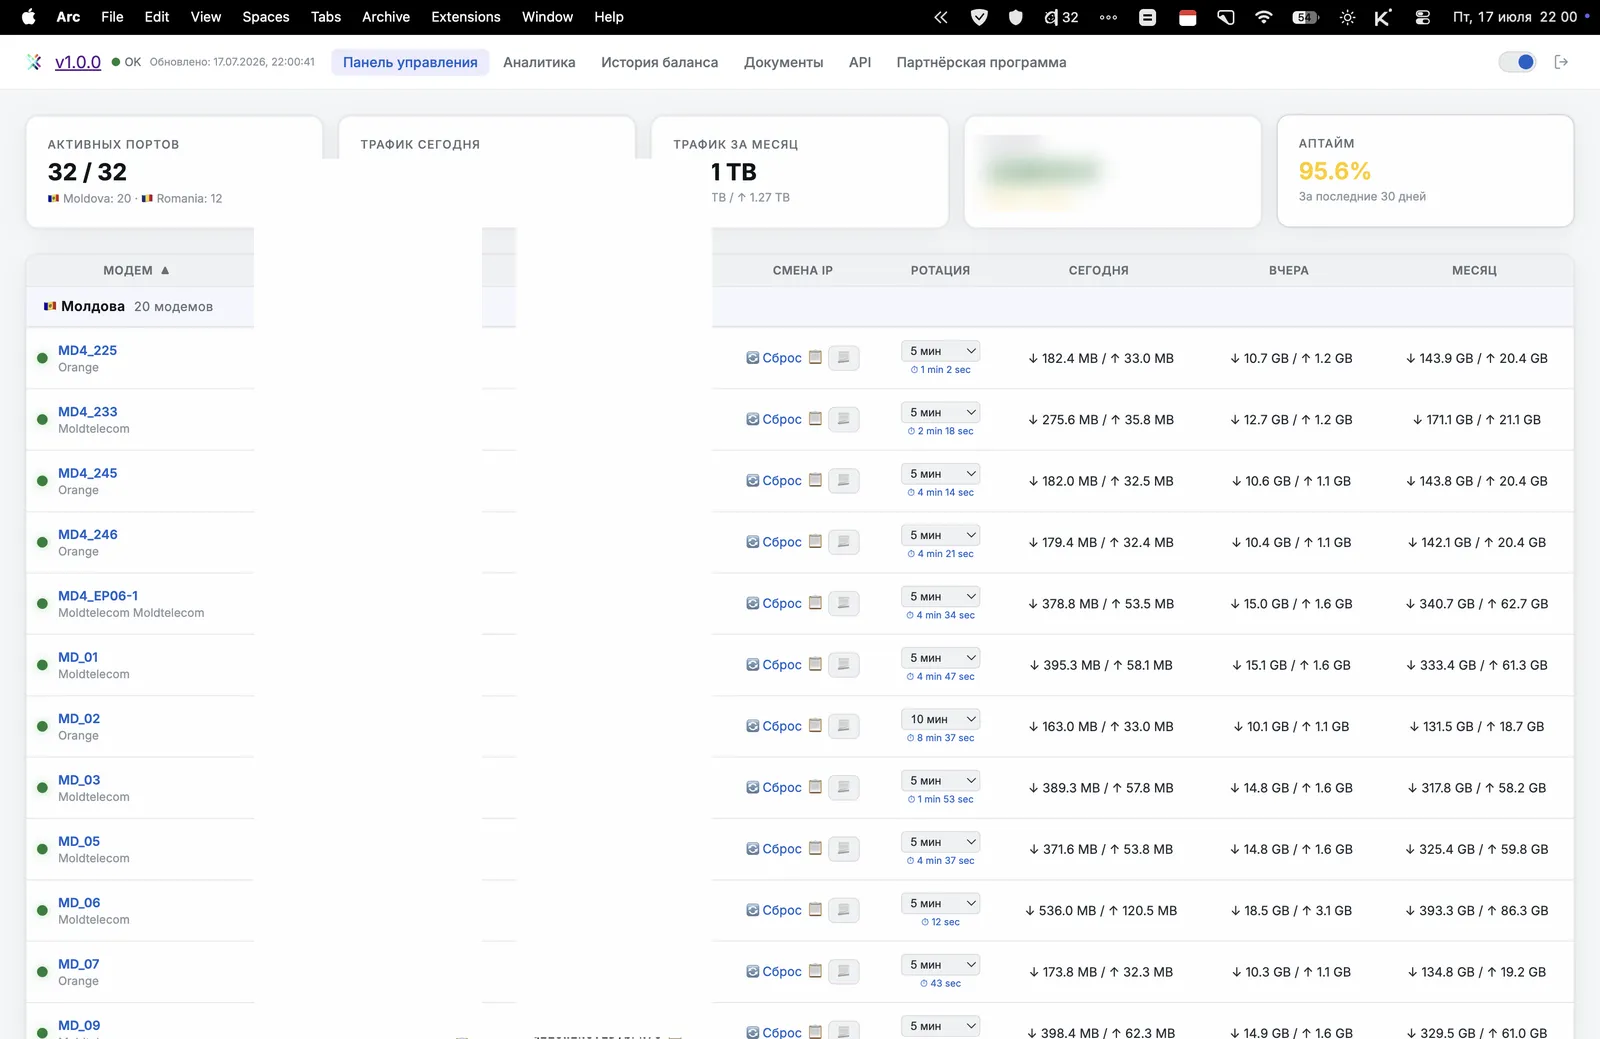Screen dimensions: 1600x1039
Task: Open rotation dropdown for MD_05
Action: click(x=940, y=842)
